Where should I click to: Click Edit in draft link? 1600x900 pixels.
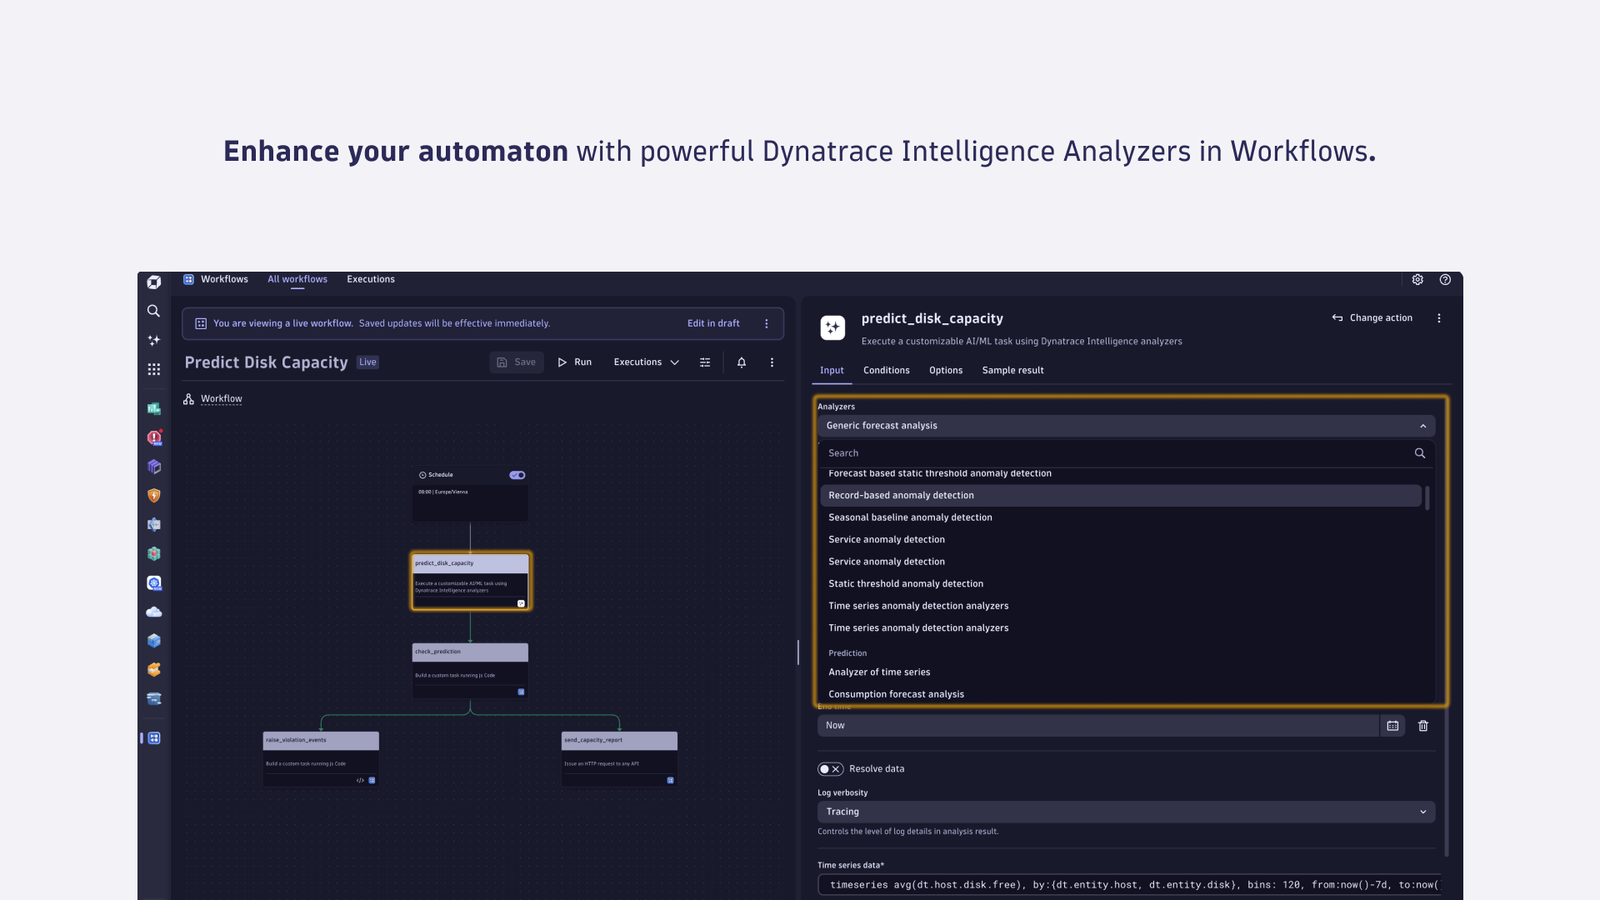713,324
